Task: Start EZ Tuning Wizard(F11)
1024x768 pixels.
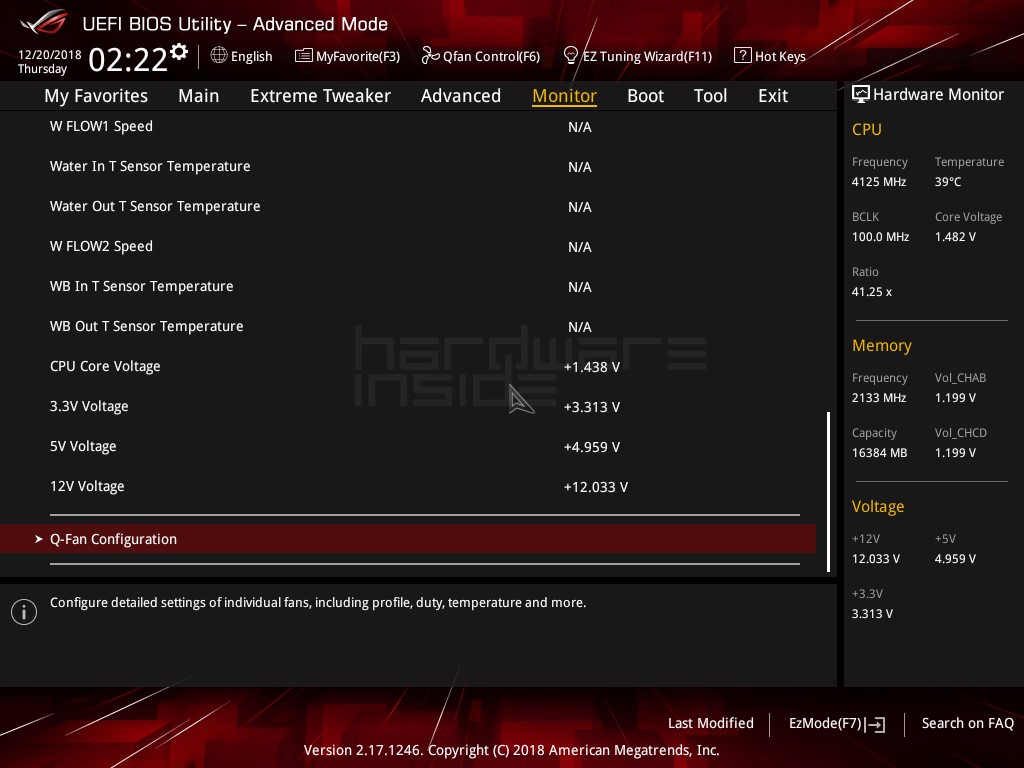Action: [647, 57]
